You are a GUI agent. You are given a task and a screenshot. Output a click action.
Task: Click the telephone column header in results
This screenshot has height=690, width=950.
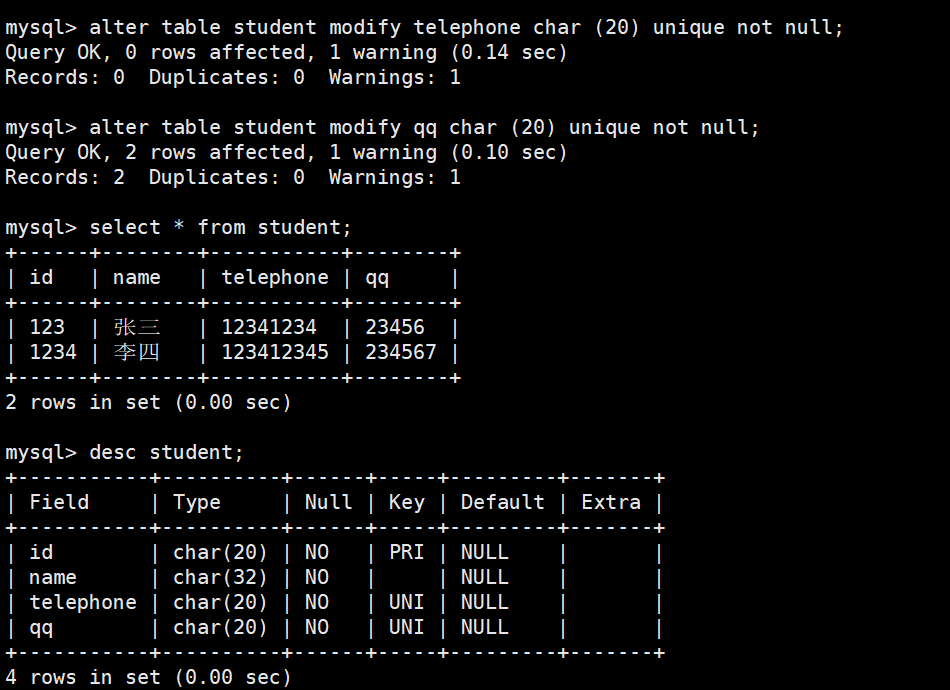[x=275, y=277]
